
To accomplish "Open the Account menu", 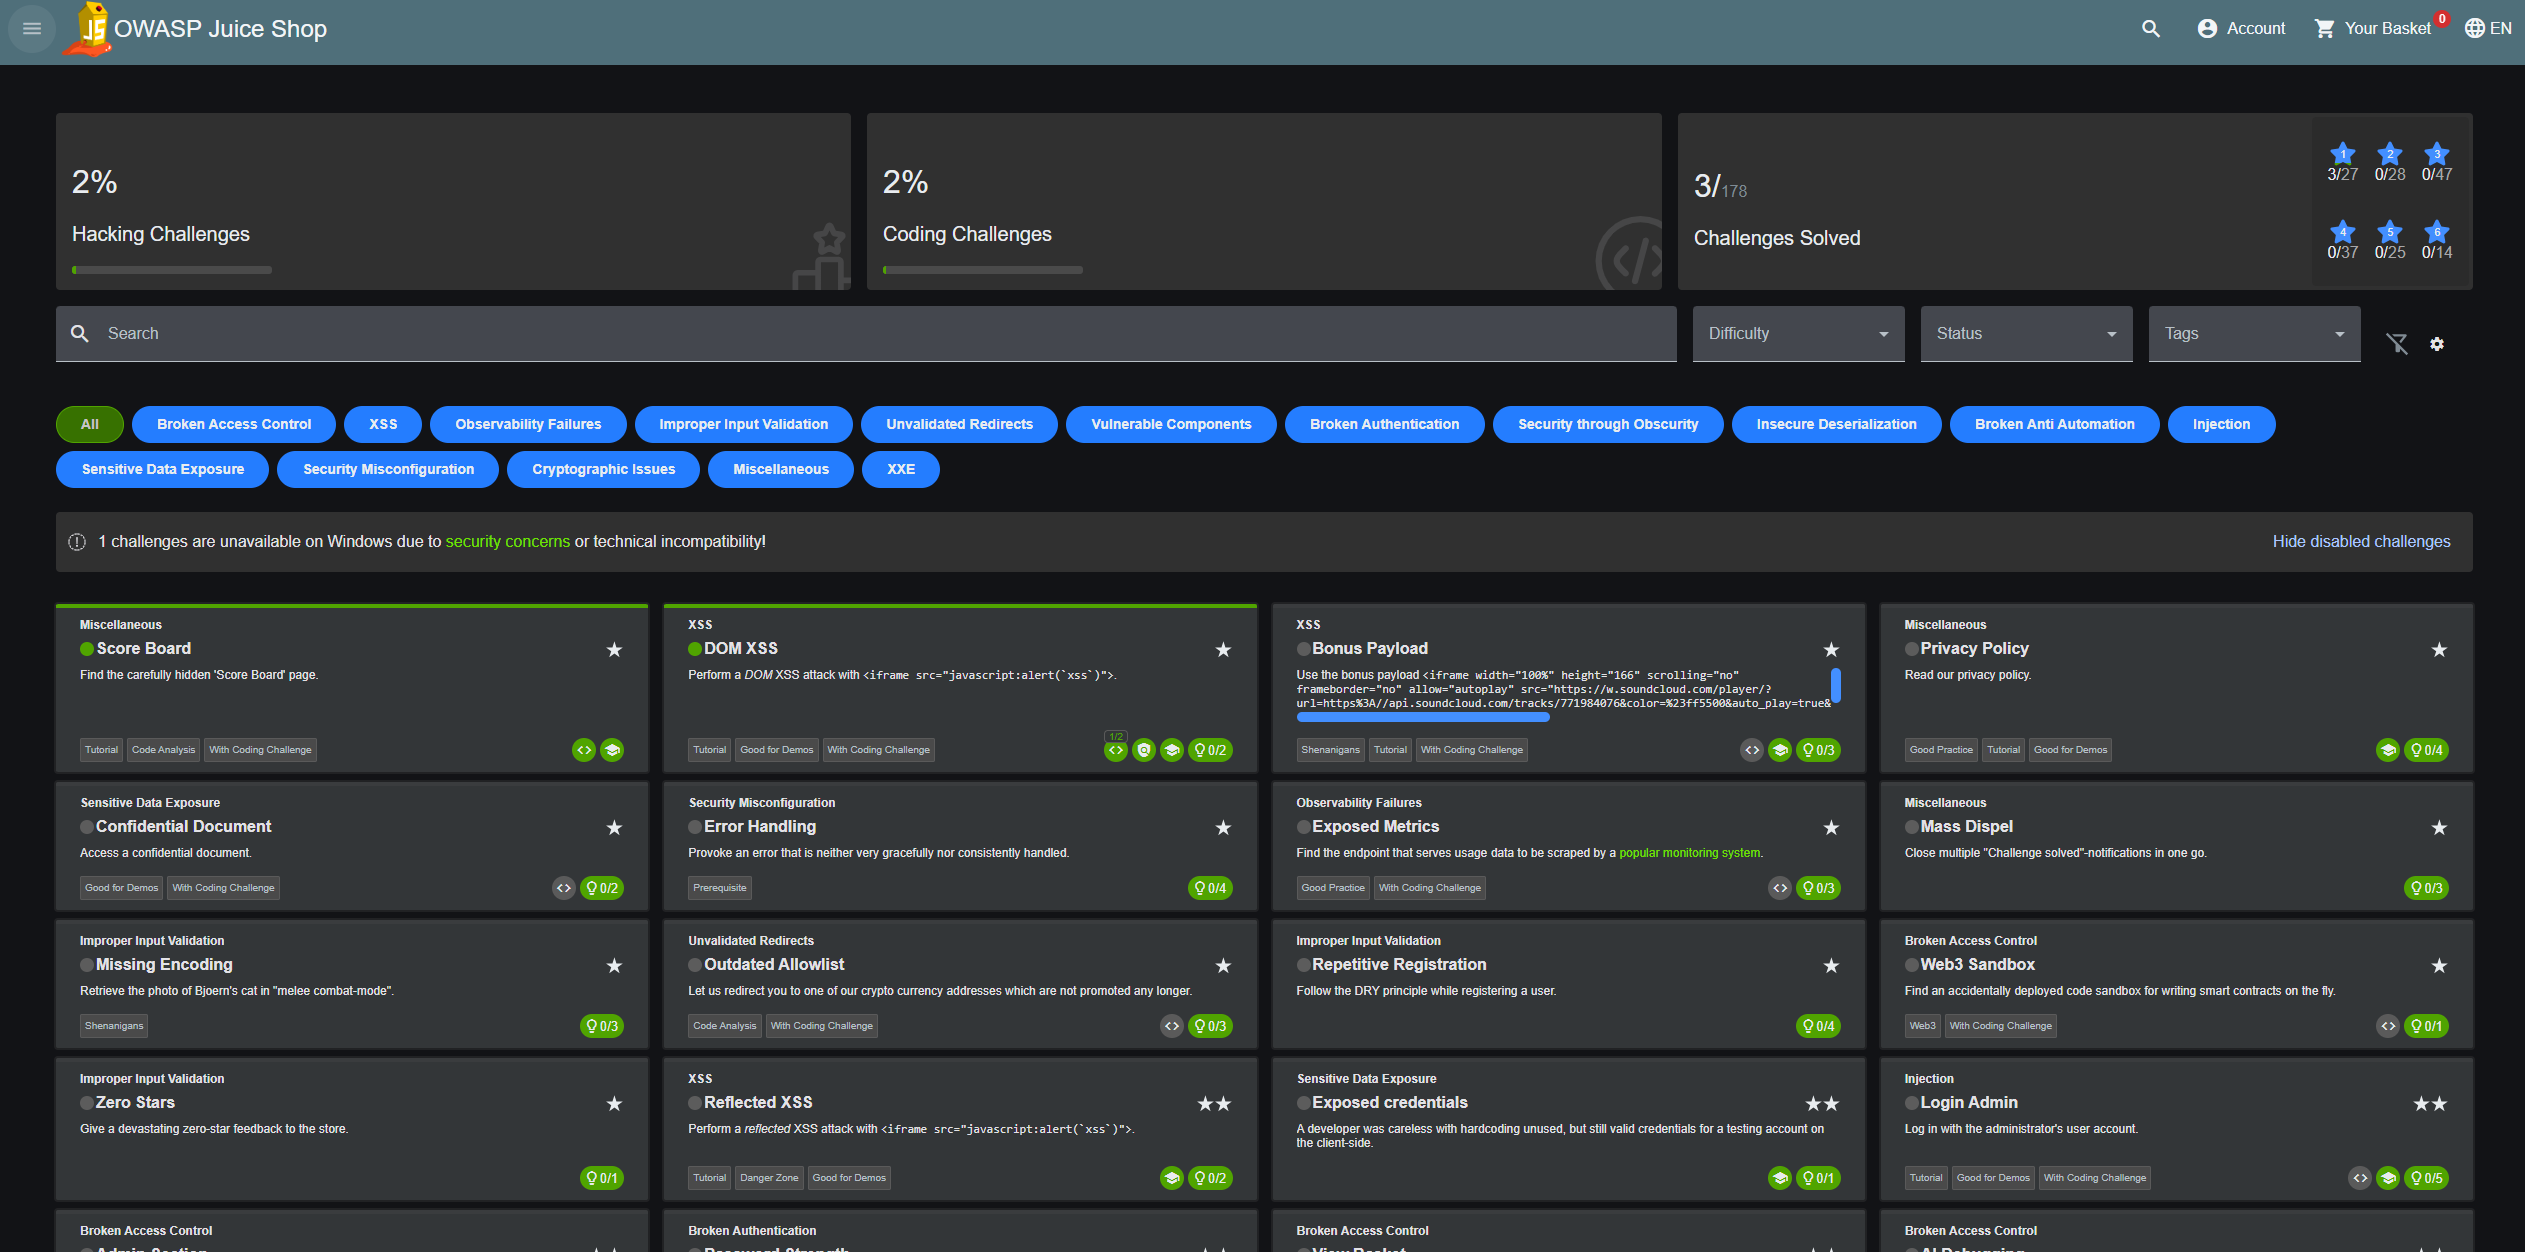I will pos(2241,28).
